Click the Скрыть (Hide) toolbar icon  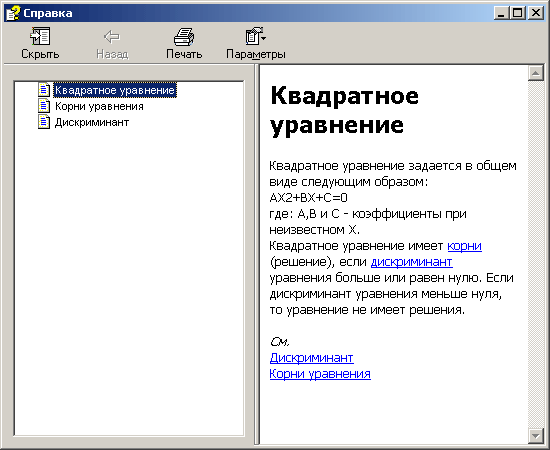coord(40,36)
